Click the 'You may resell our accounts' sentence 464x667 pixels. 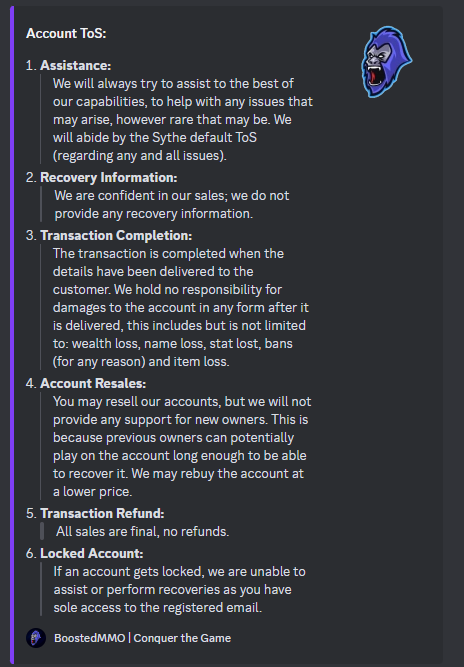pyautogui.click(x=182, y=410)
